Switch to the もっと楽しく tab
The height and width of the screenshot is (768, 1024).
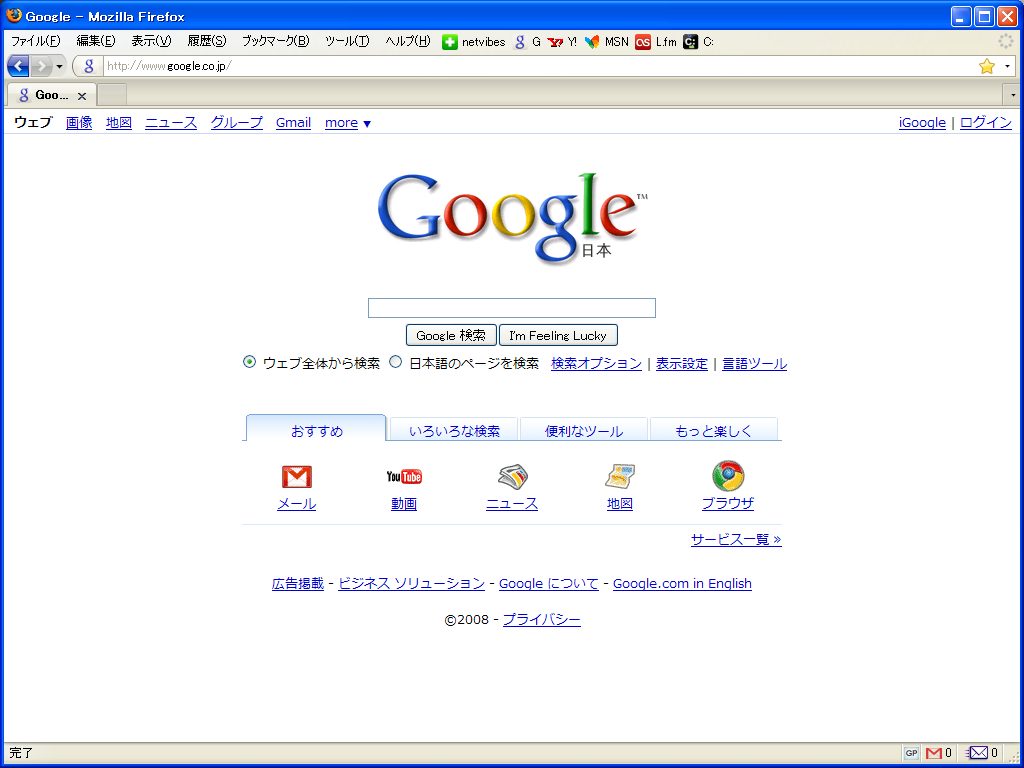pyautogui.click(x=714, y=430)
